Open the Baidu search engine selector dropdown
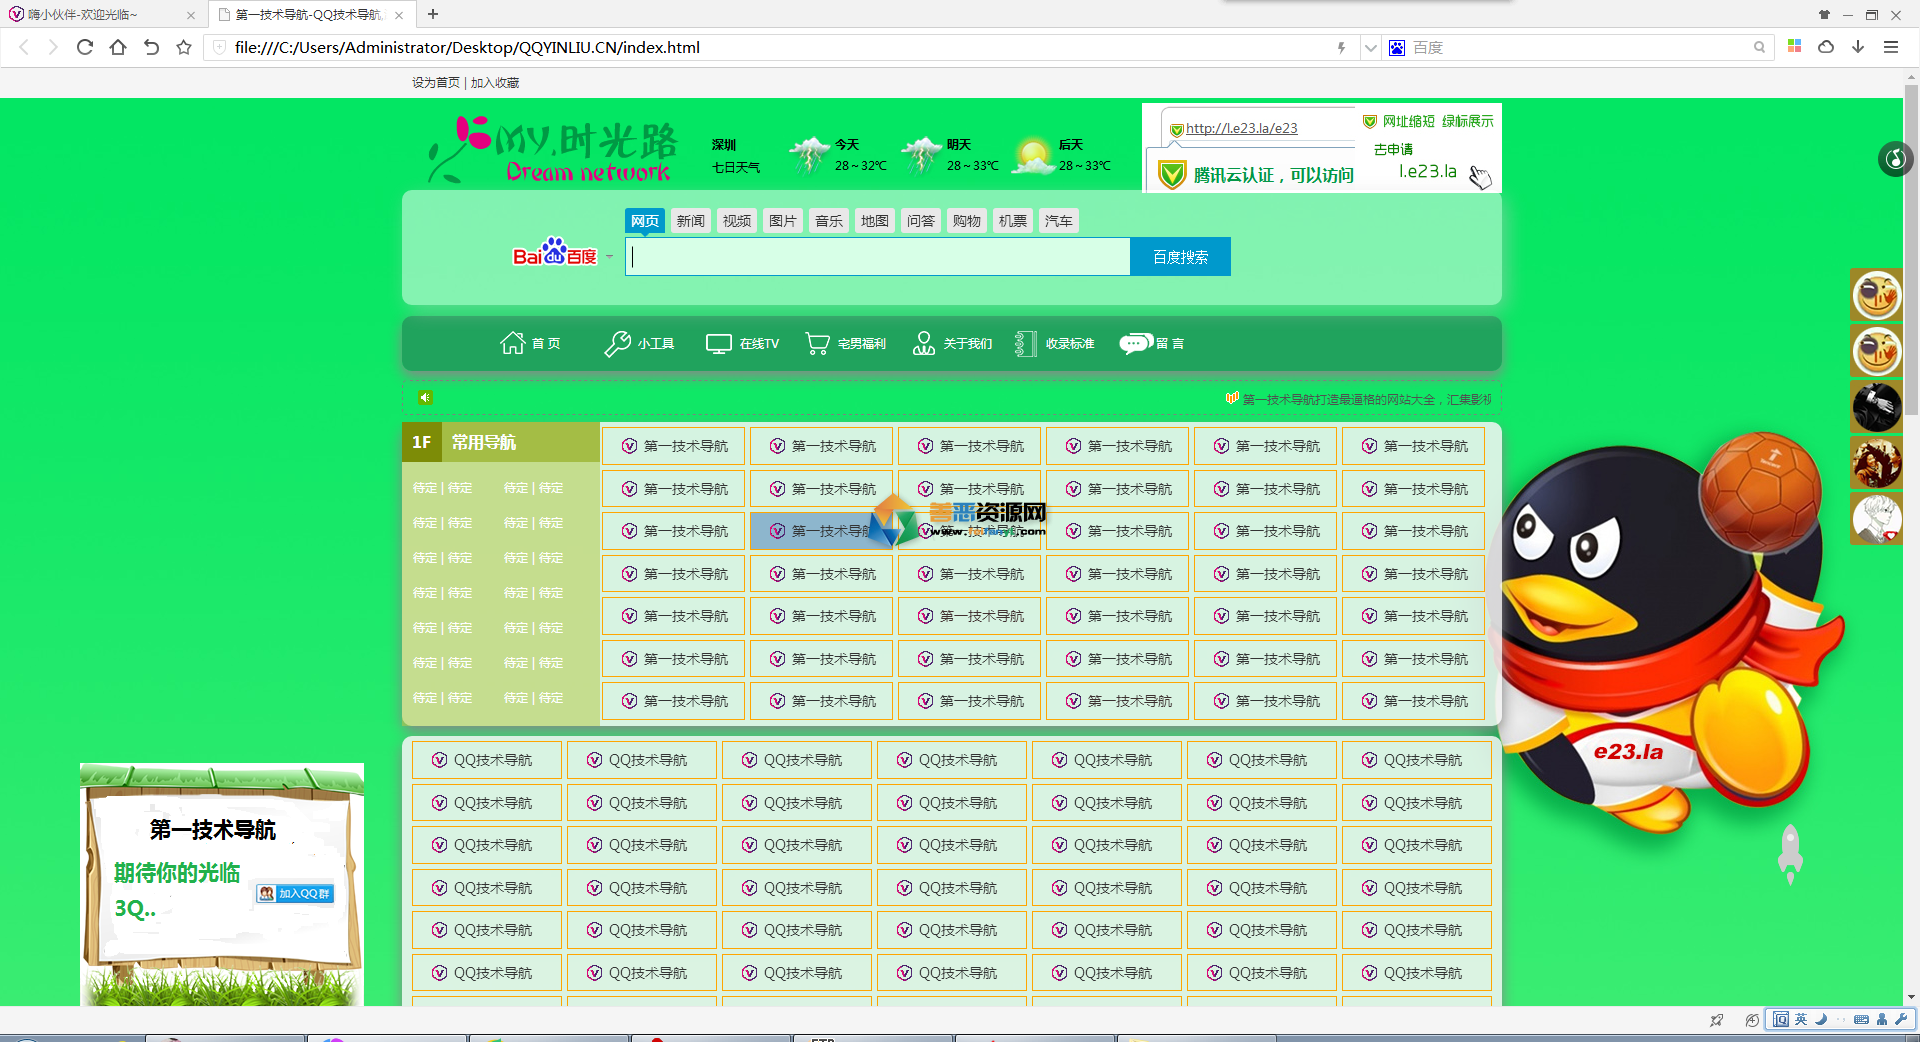The height and width of the screenshot is (1042, 1920). click(609, 257)
